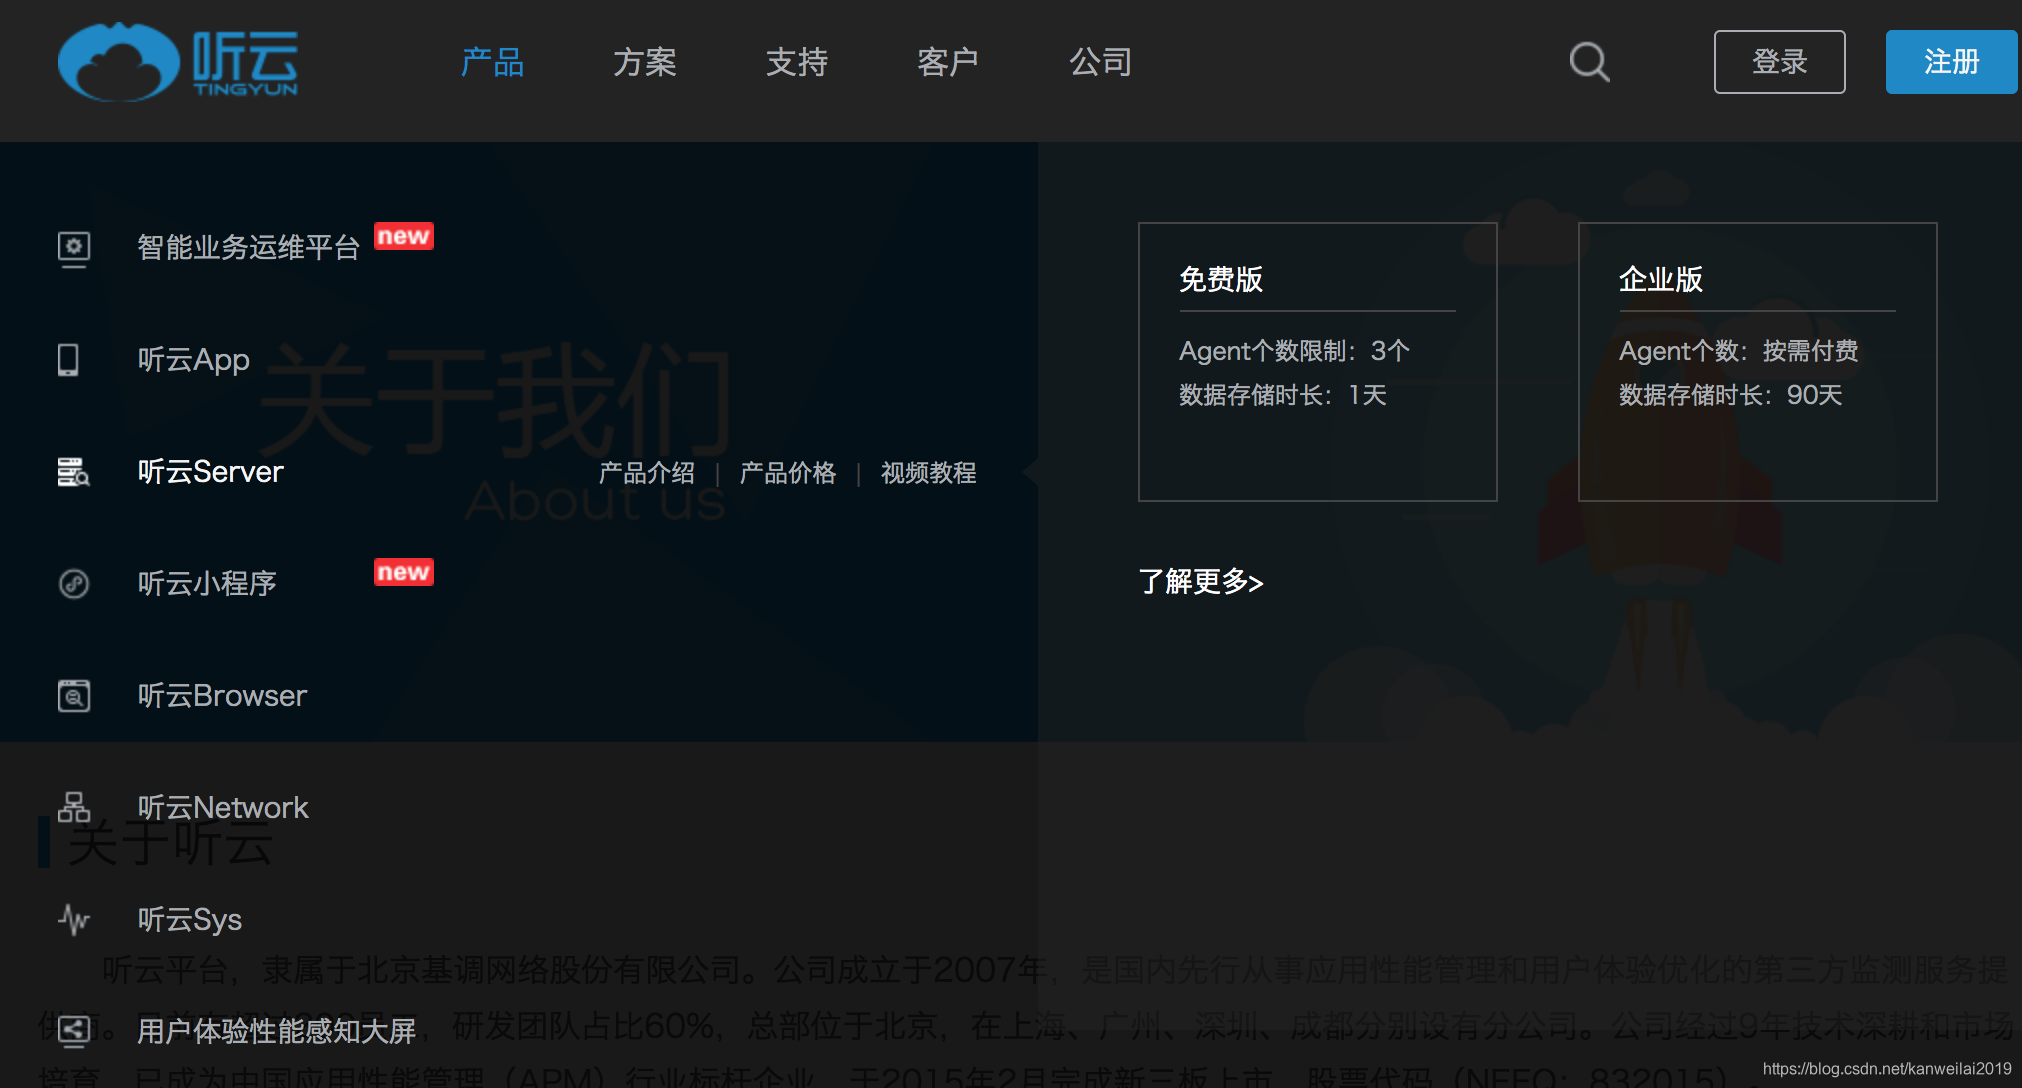Viewport: 2022px width, 1088px height.
Task: Open the 客户 navigation menu
Action: 948,62
